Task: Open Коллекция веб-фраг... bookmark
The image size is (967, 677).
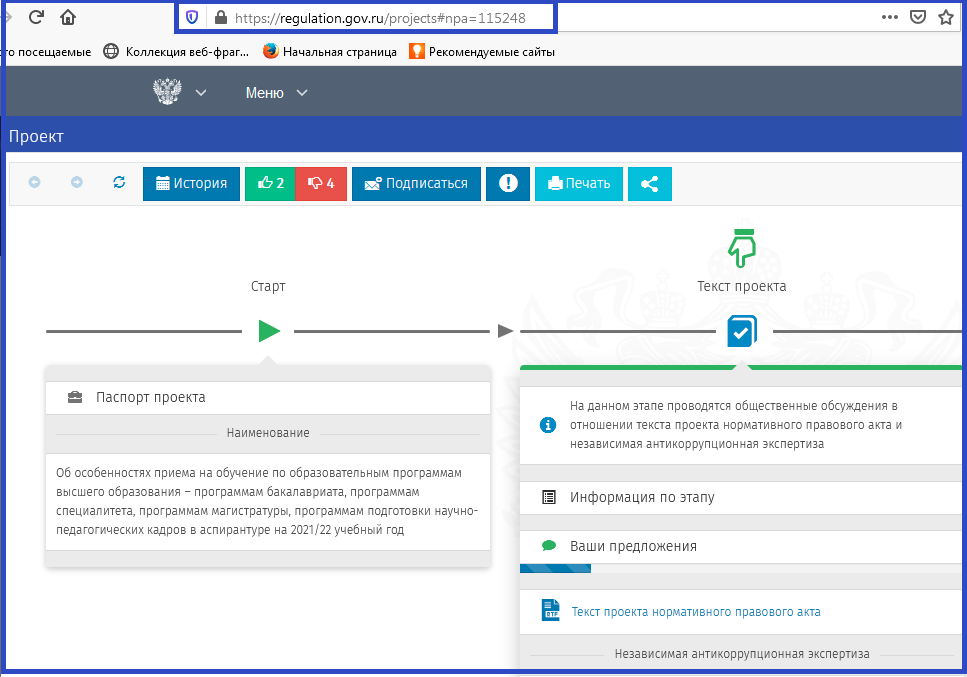Action: click(x=176, y=52)
